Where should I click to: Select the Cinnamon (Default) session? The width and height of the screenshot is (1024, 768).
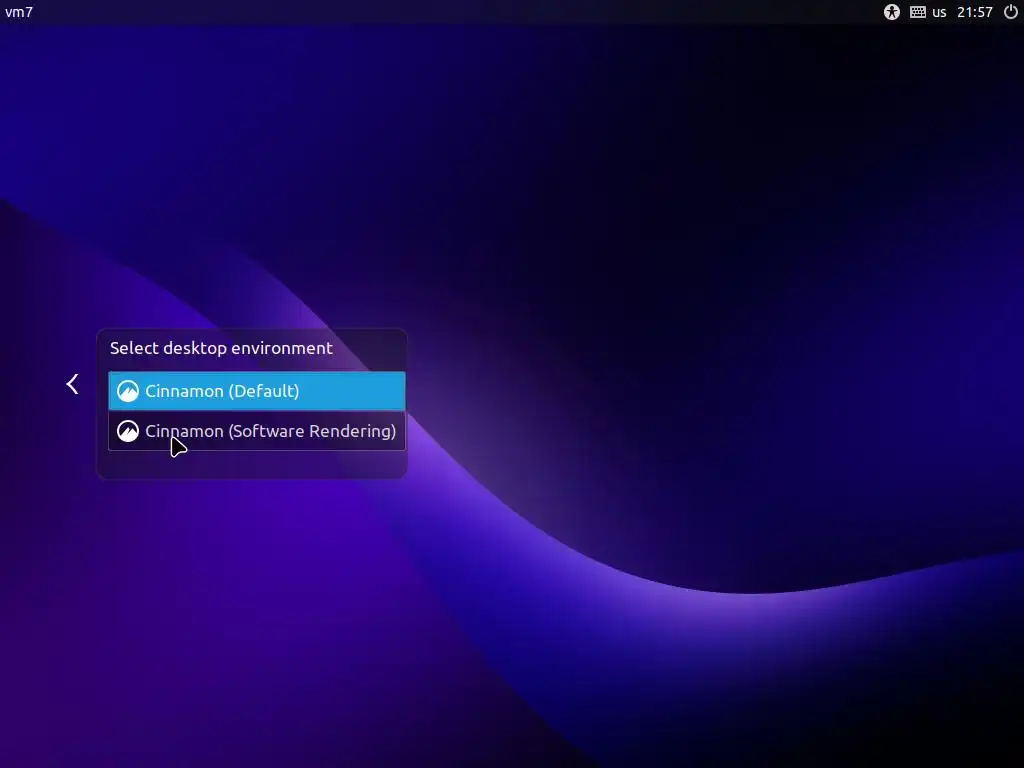257,391
